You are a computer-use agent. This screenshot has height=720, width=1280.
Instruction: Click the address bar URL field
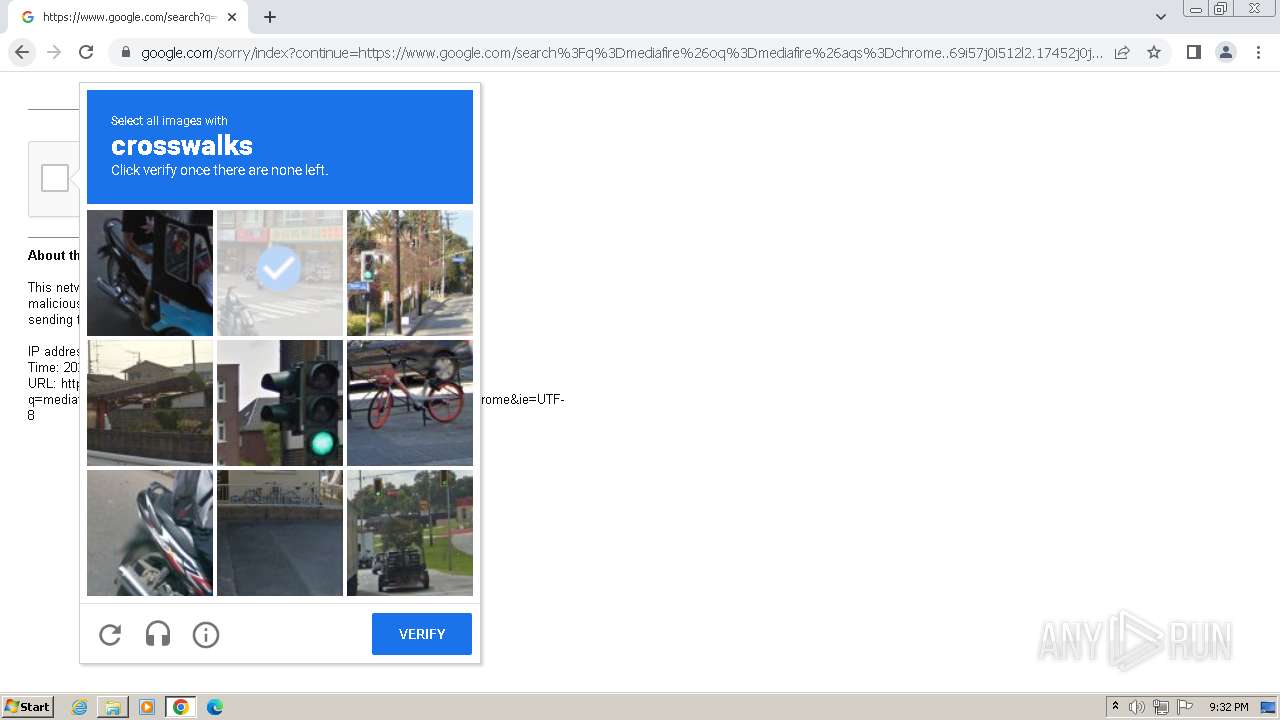tap(622, 53)
